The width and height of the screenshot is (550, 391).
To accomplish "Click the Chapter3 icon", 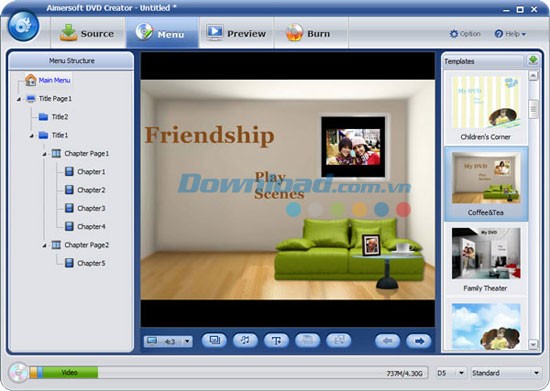I will pos(69,208).
